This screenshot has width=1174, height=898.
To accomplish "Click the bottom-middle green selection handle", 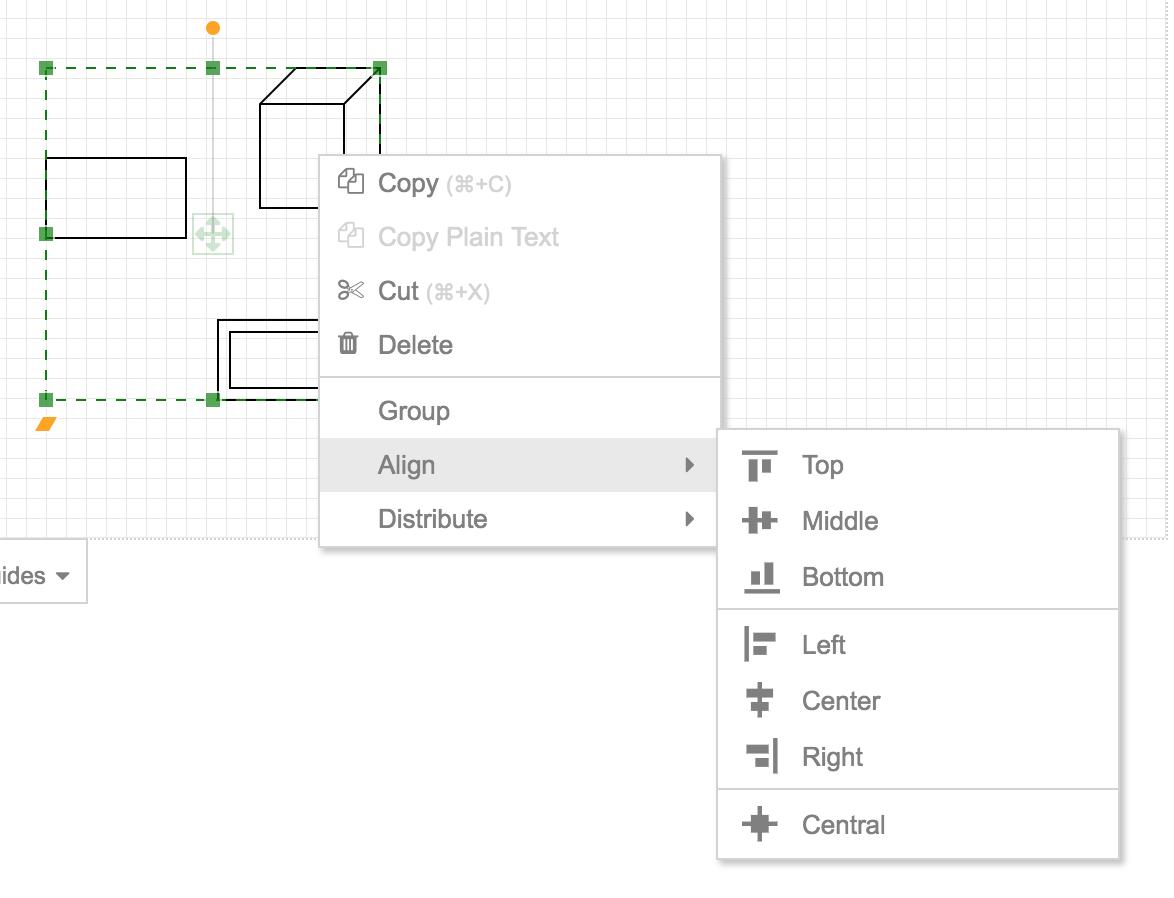I will pyautogui.click(x=213, y=399).
